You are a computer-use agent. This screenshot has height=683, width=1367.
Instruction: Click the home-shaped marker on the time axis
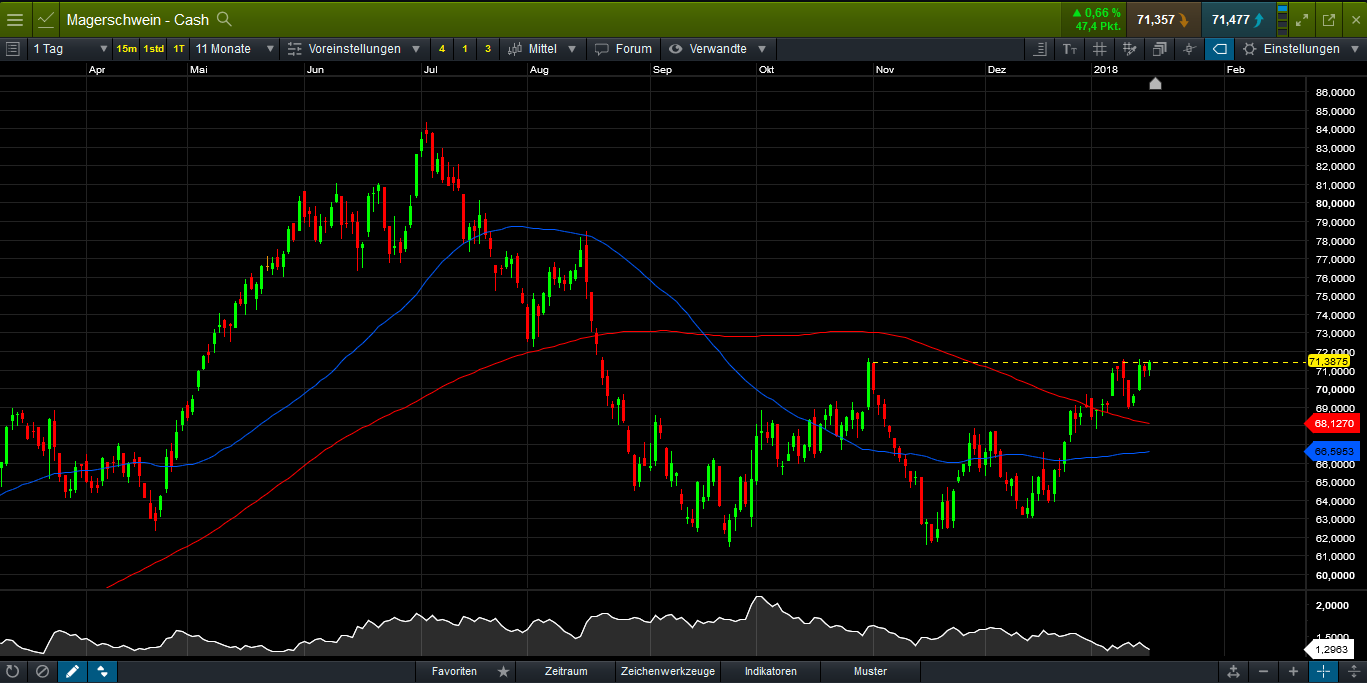click(x=1156, y=83)
